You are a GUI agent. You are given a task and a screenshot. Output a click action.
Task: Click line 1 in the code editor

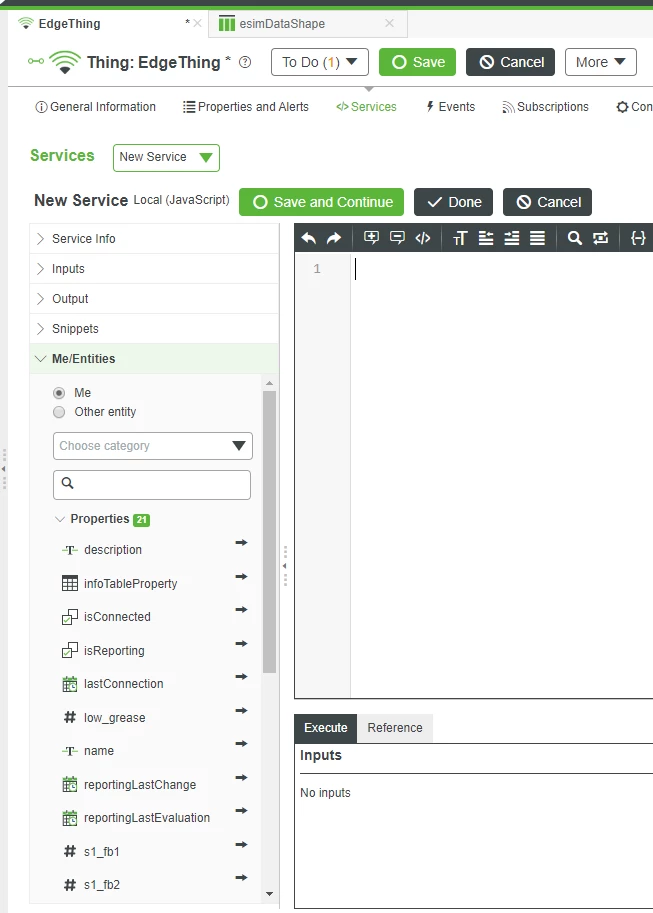click(x=501, y=269)
